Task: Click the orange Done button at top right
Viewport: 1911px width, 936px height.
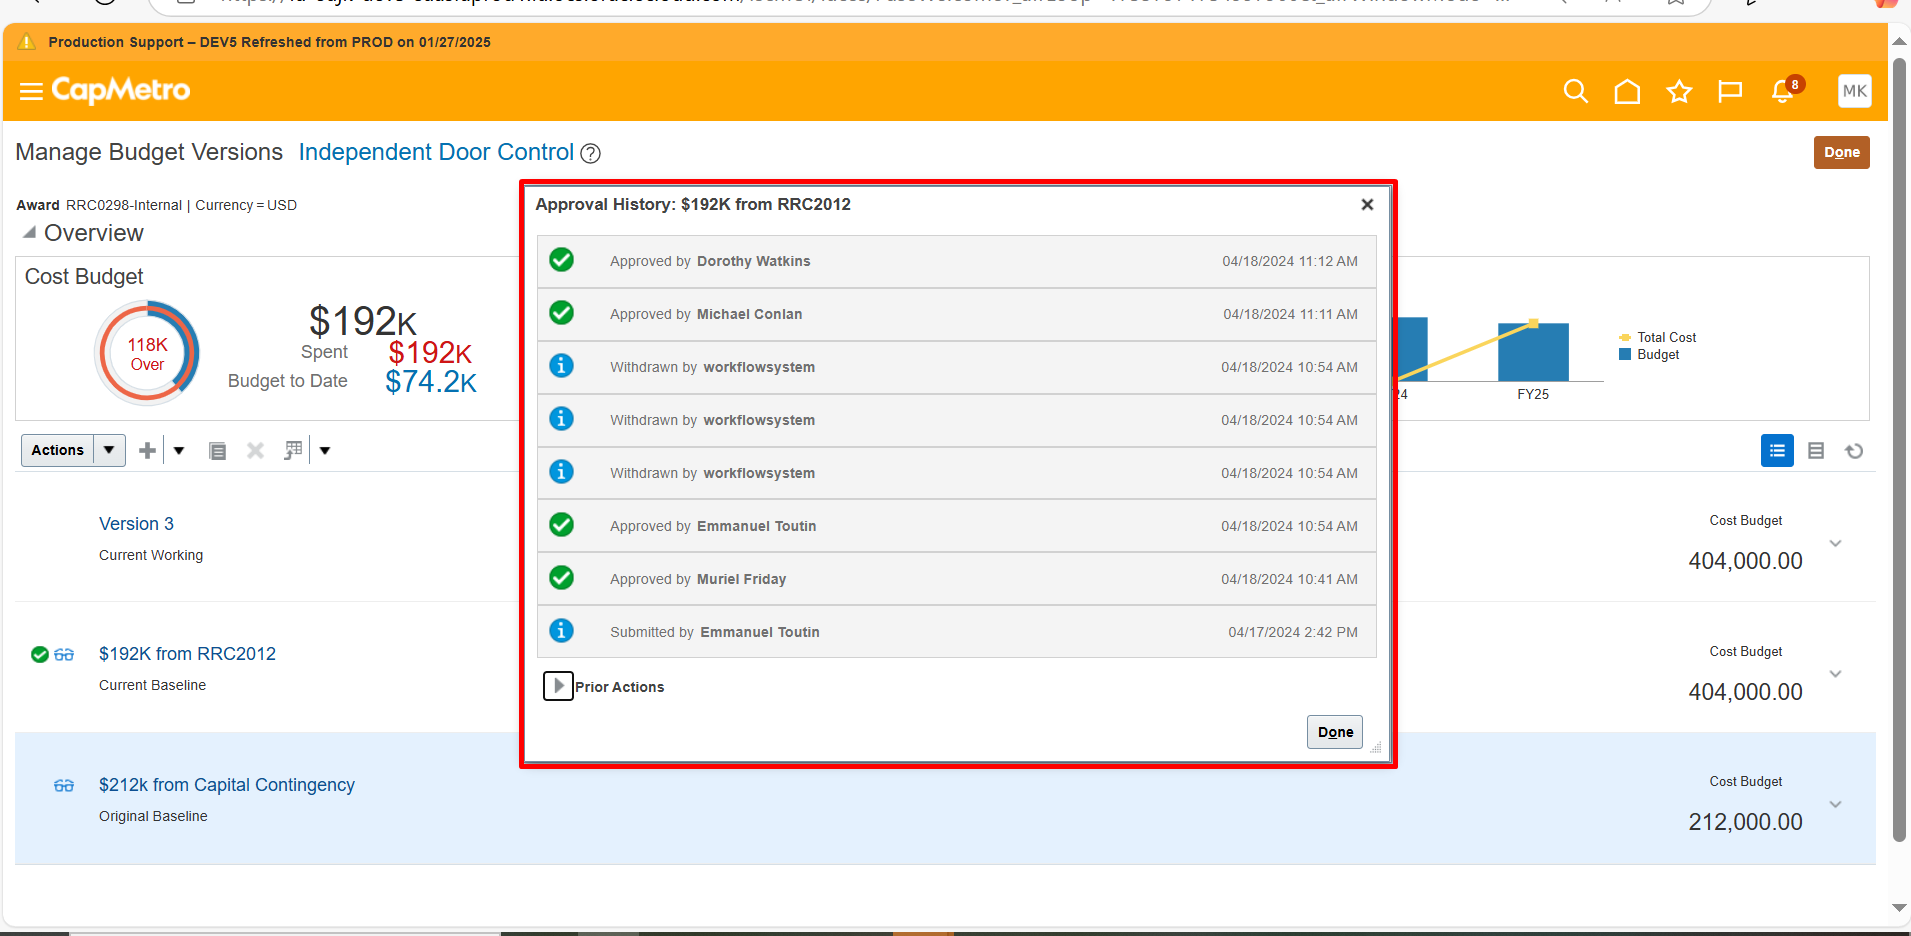Action: tap(1841, 152)
